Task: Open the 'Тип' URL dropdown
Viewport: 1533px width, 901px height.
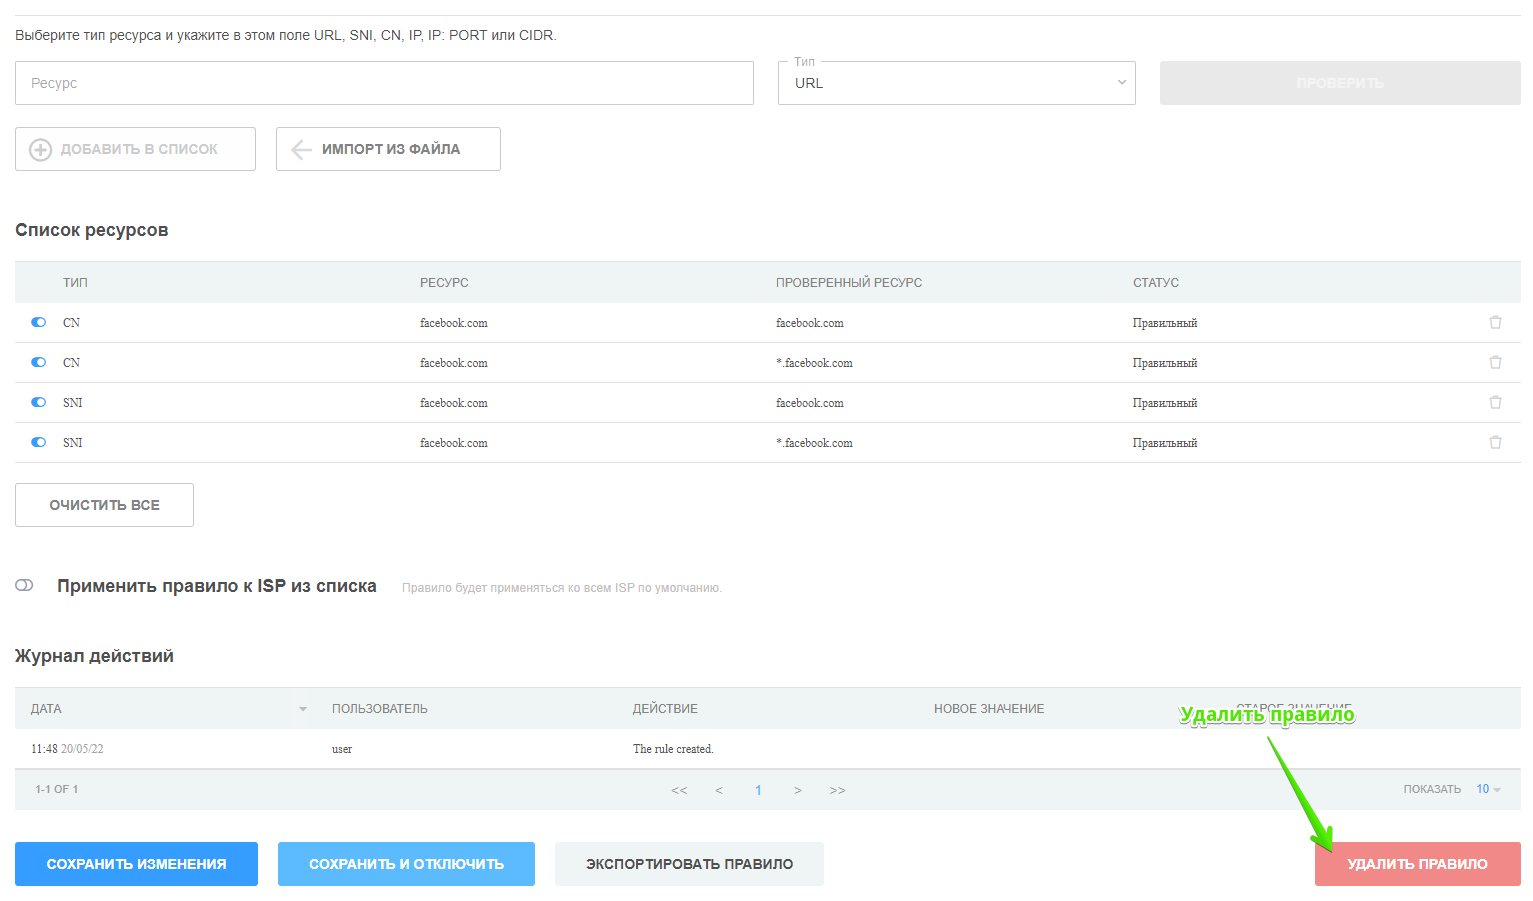Action: tap(956, 83)
